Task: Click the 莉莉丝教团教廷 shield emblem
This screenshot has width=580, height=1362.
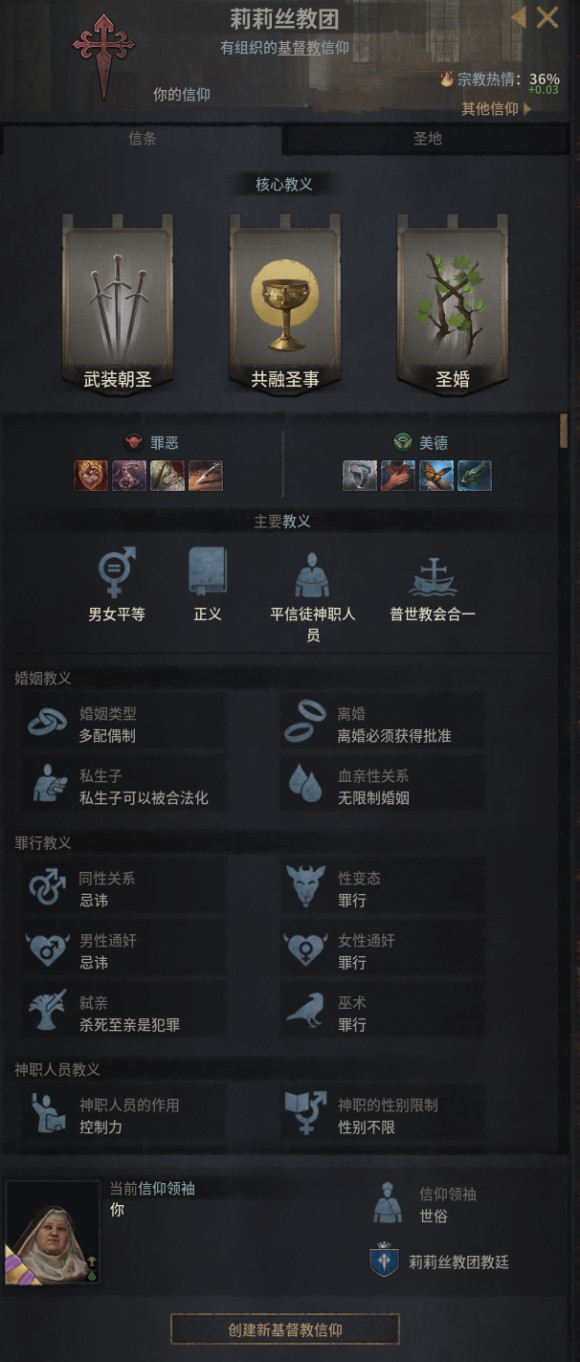Action: coord(384,1261)
